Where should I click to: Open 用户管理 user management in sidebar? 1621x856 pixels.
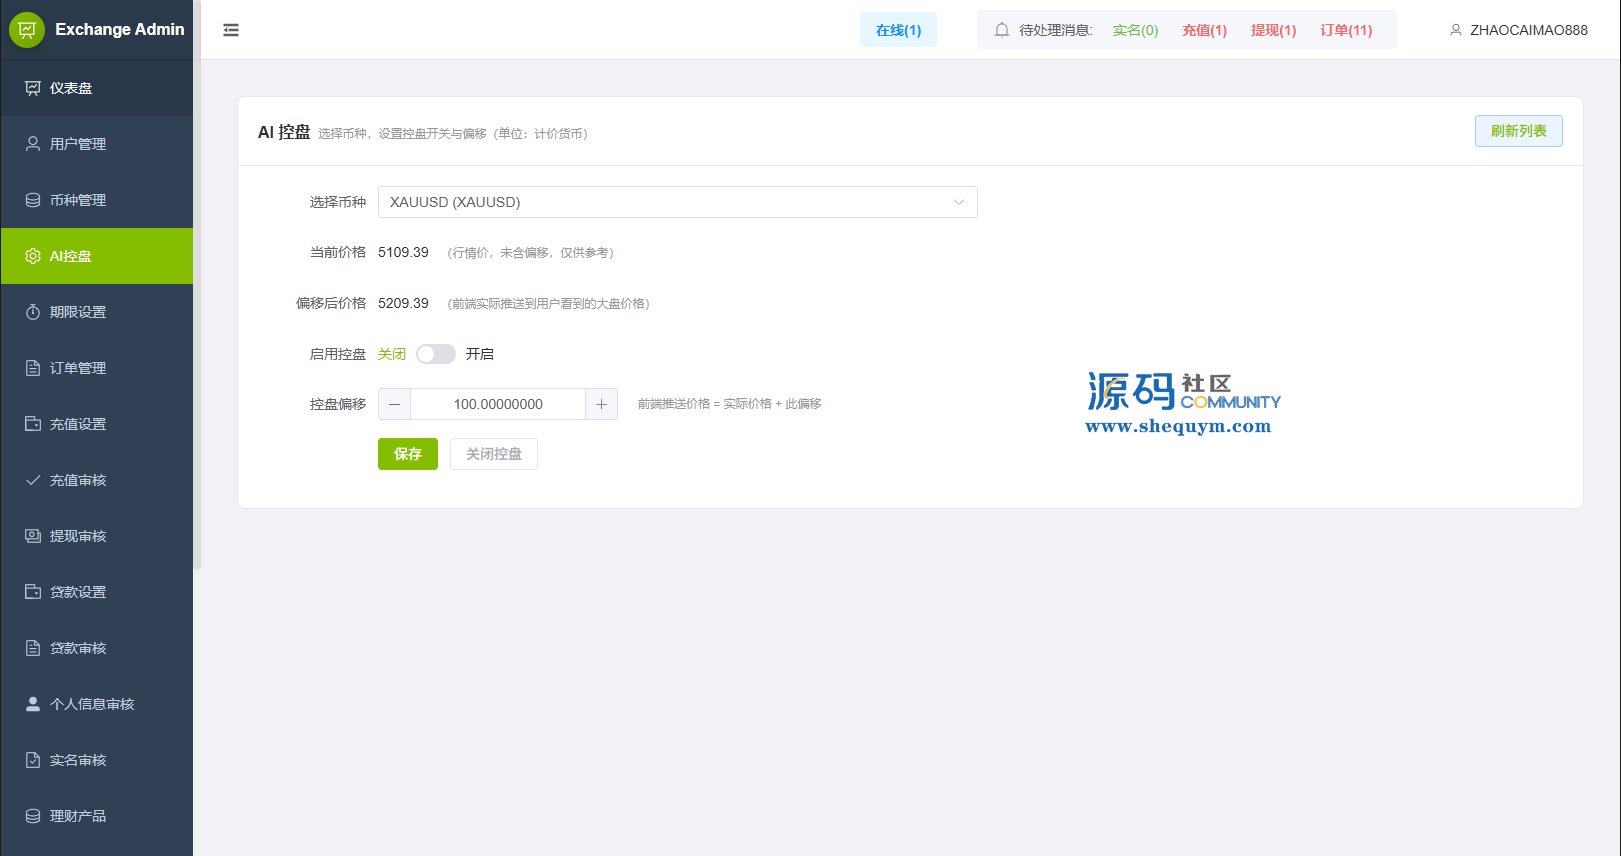tap(78, 144)
